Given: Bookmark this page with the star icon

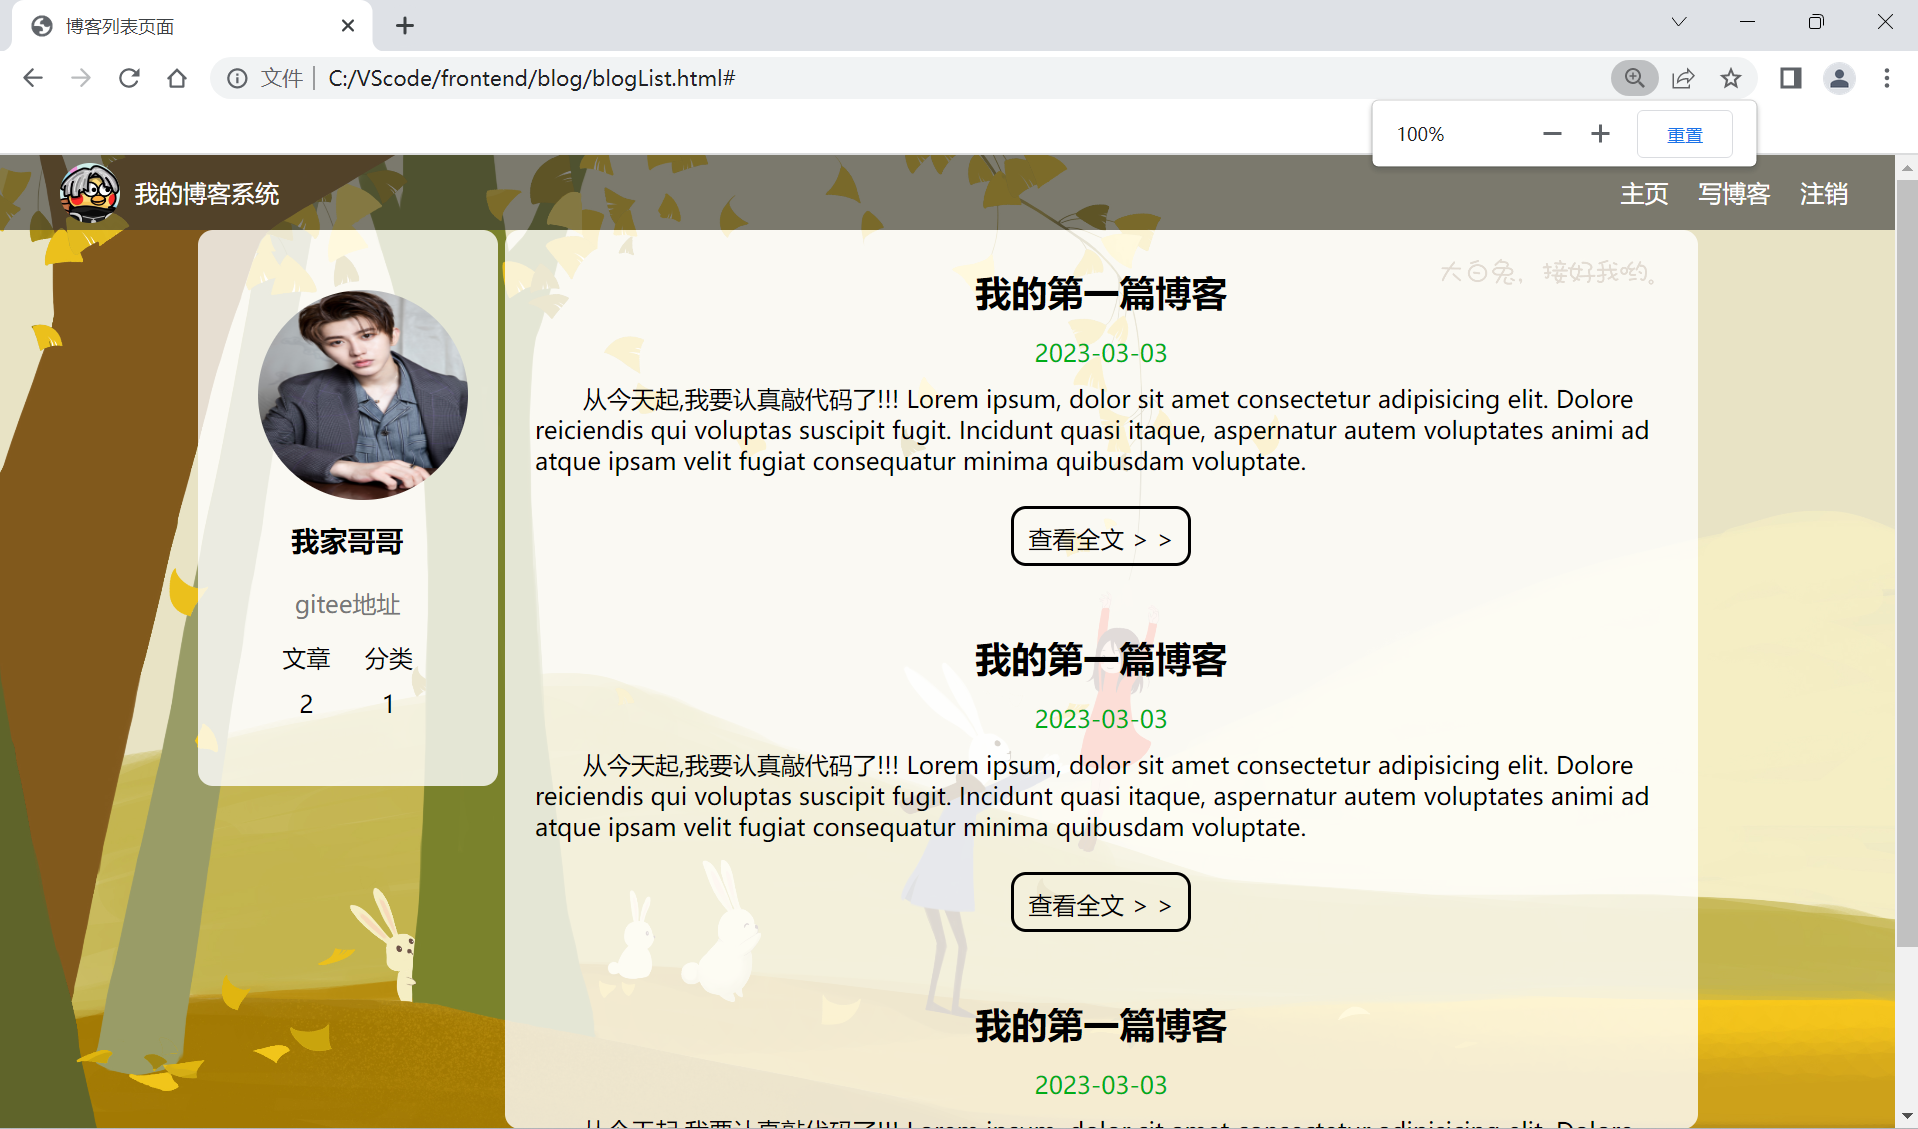Looking at the screenshot, I should pos(1731,78).
